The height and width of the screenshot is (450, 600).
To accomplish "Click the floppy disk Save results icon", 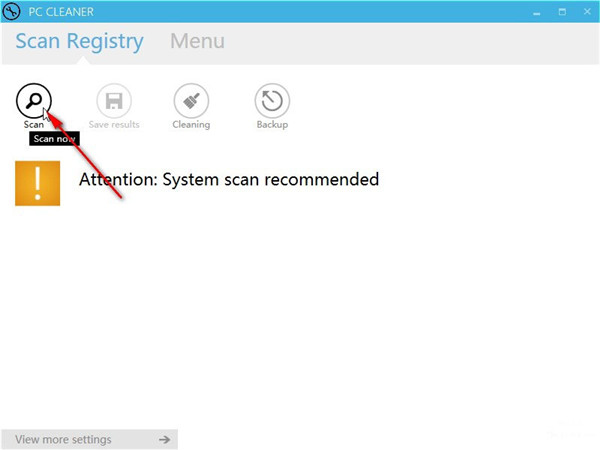I will [113, 100].
